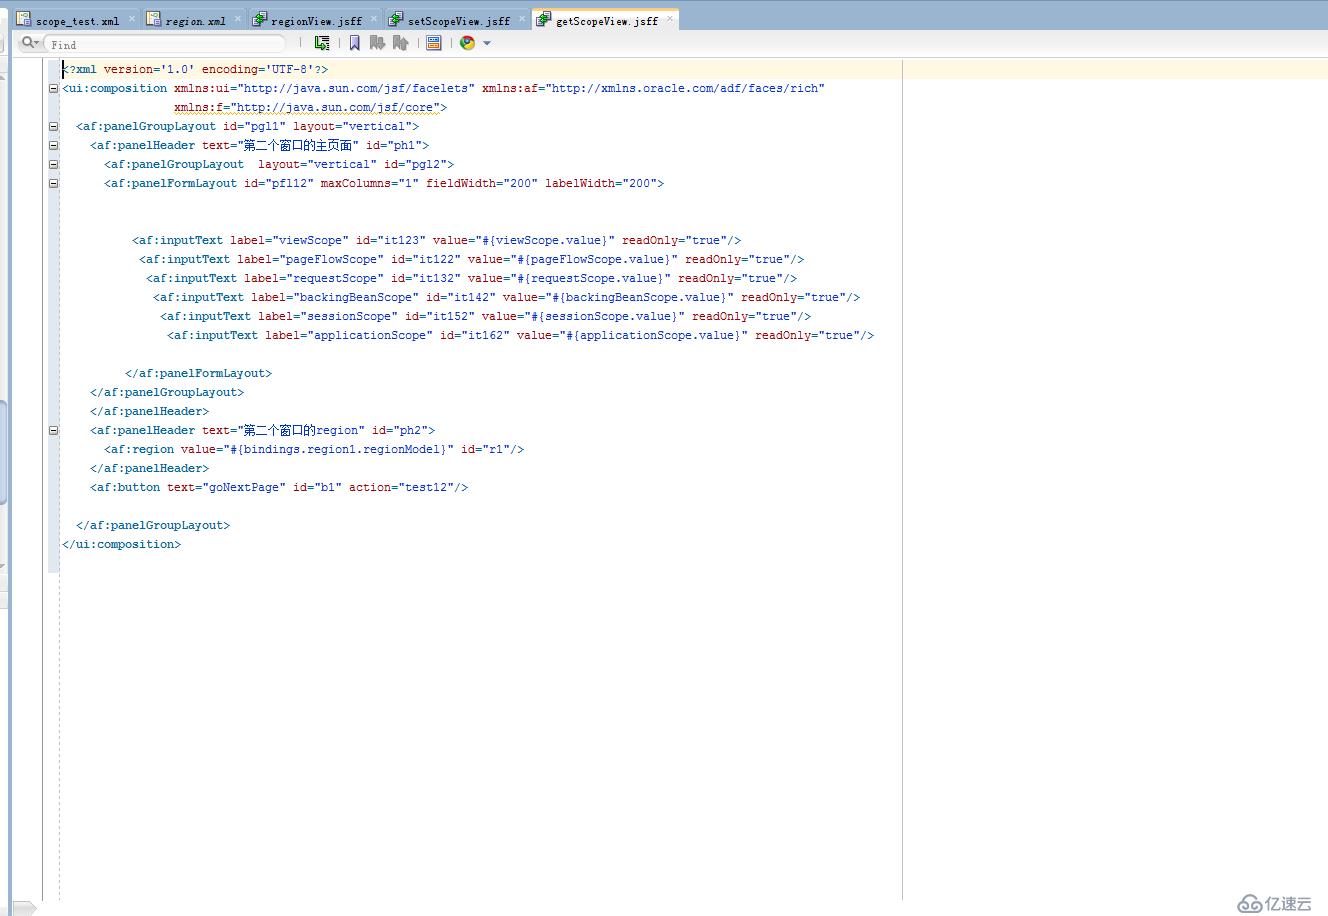Viewport: 1328px width, 916px height.
Task: Close the regionView.jsff tab
Action: [374, 18]
